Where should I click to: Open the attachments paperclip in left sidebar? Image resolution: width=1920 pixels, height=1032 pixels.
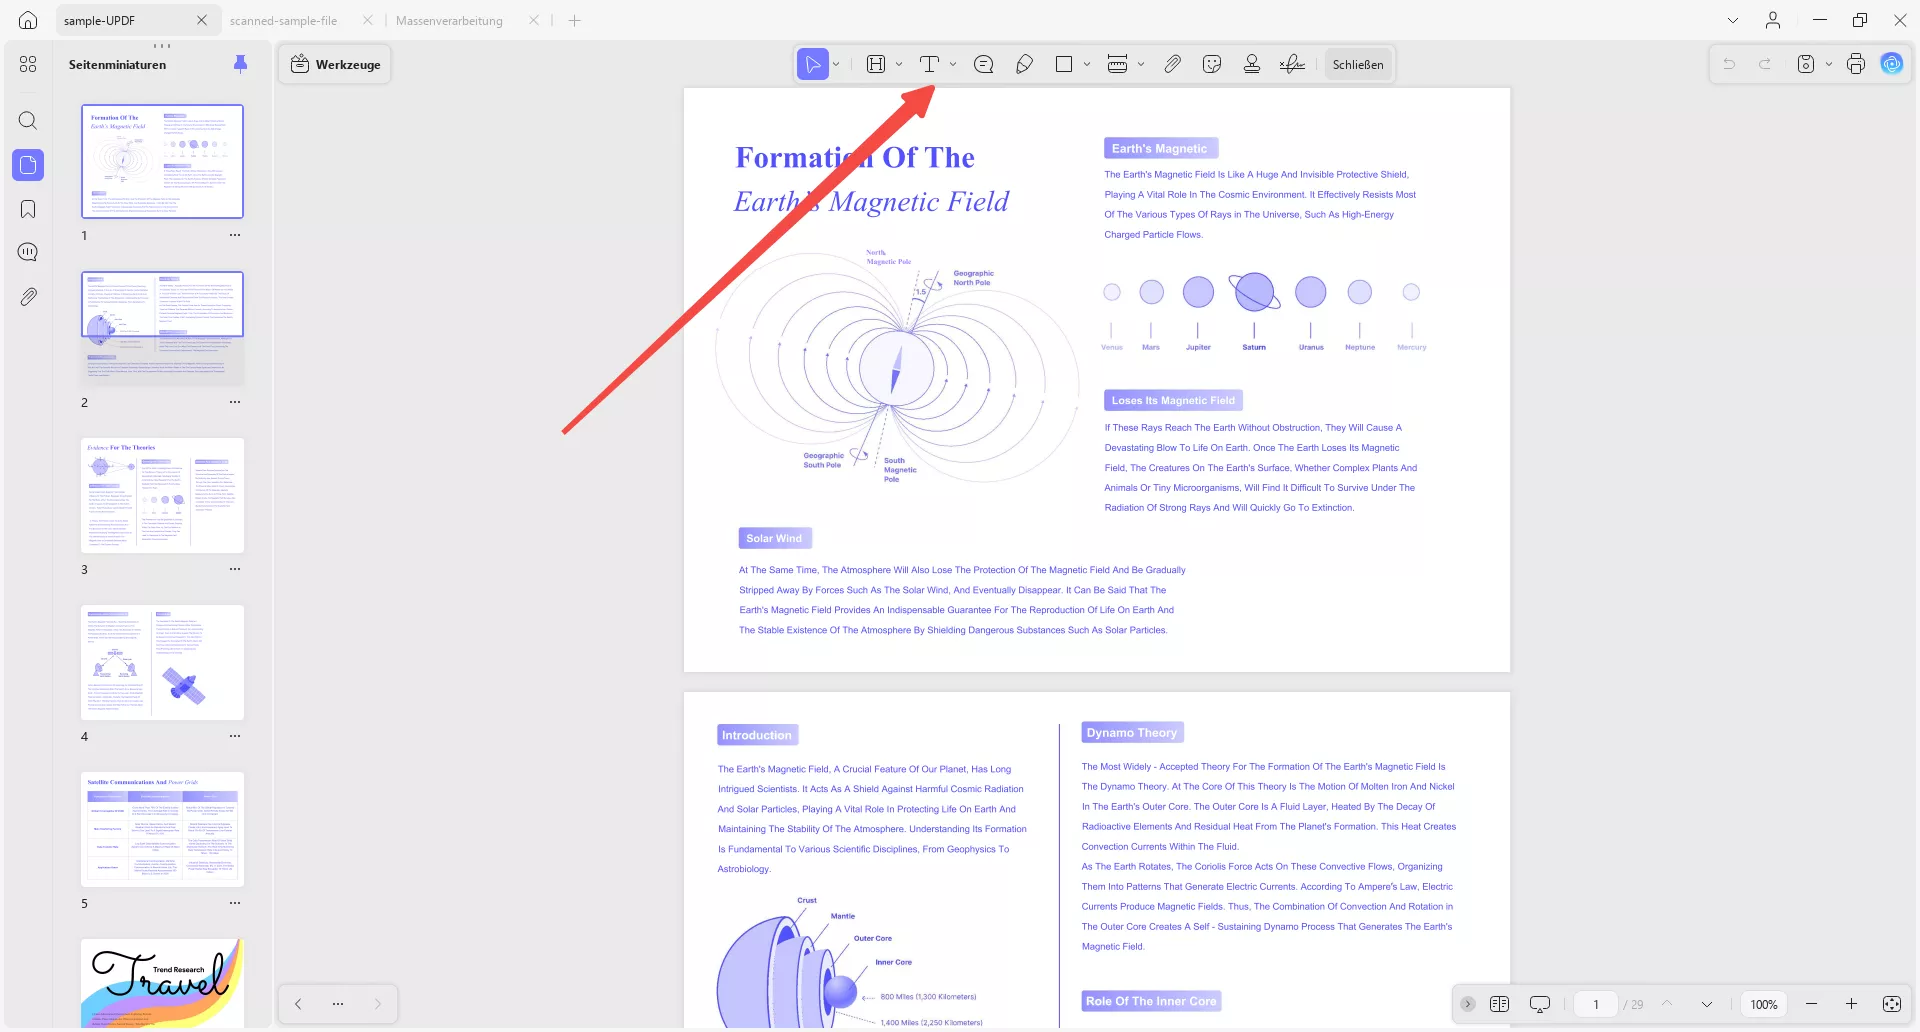point(28,297)
